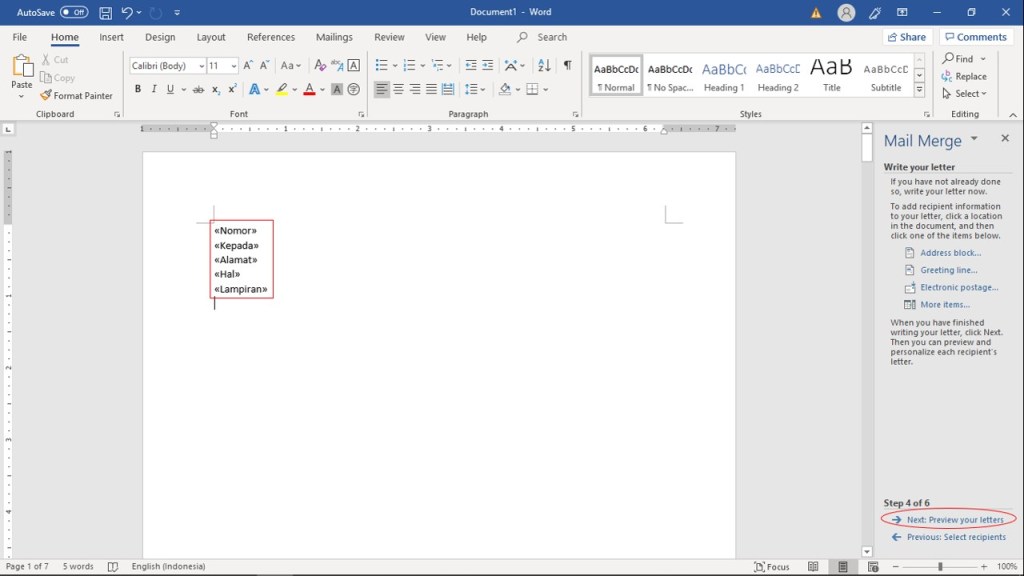Show paragraph marks with pilcrow icon
This screenshot has height=576, width=1024.
coord(567,65)
